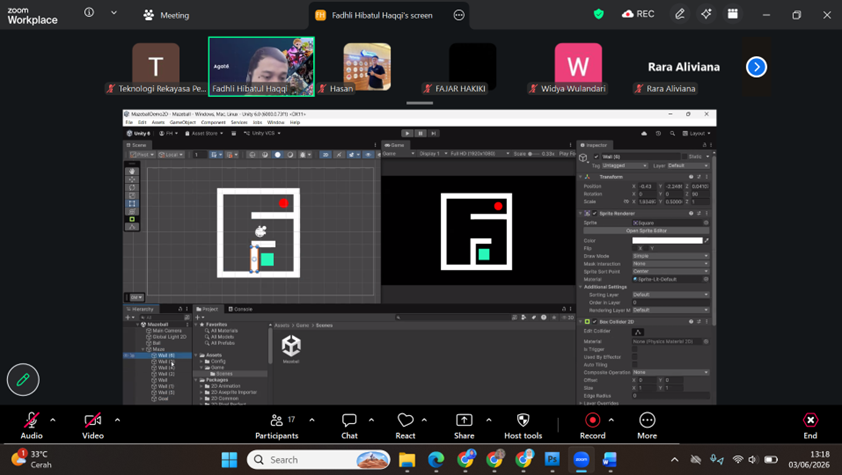Select Goal object in Hierarchy
Image resolution: width=842 pixels, height=475 pixels.
coord(163,399)
